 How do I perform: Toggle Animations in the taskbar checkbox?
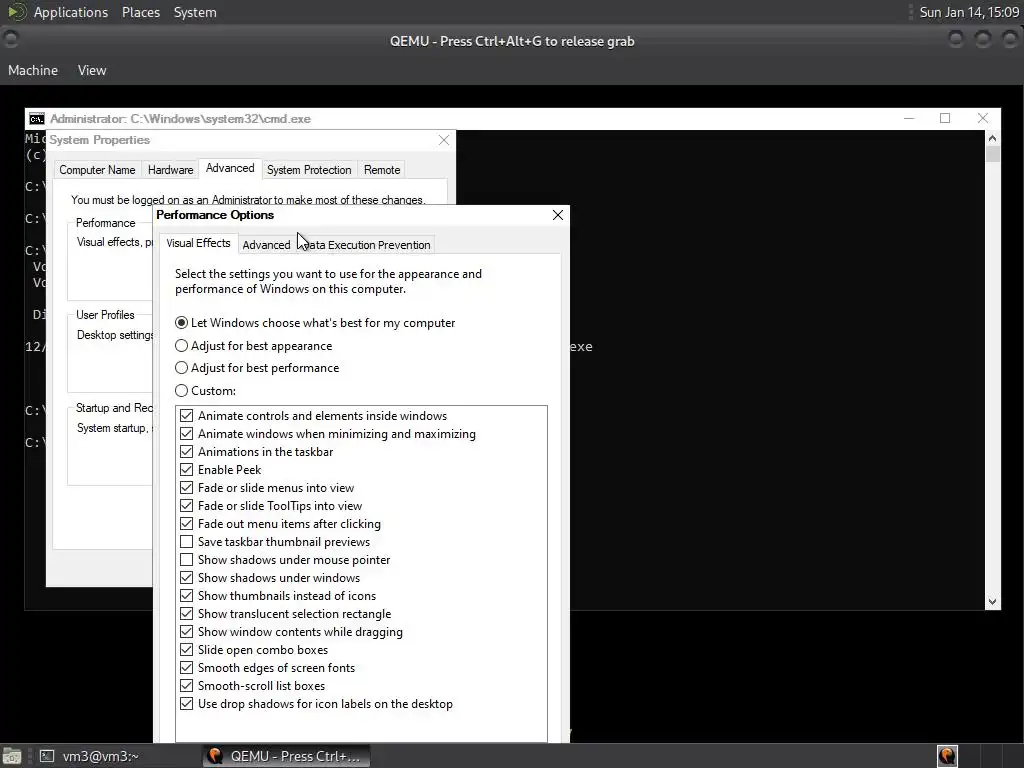point(187,452)
